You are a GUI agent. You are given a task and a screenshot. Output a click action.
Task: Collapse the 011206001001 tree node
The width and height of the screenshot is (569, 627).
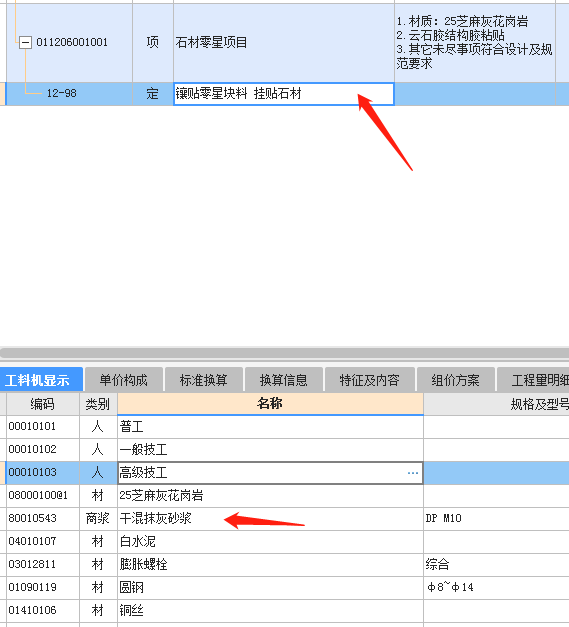pos(25,42)
